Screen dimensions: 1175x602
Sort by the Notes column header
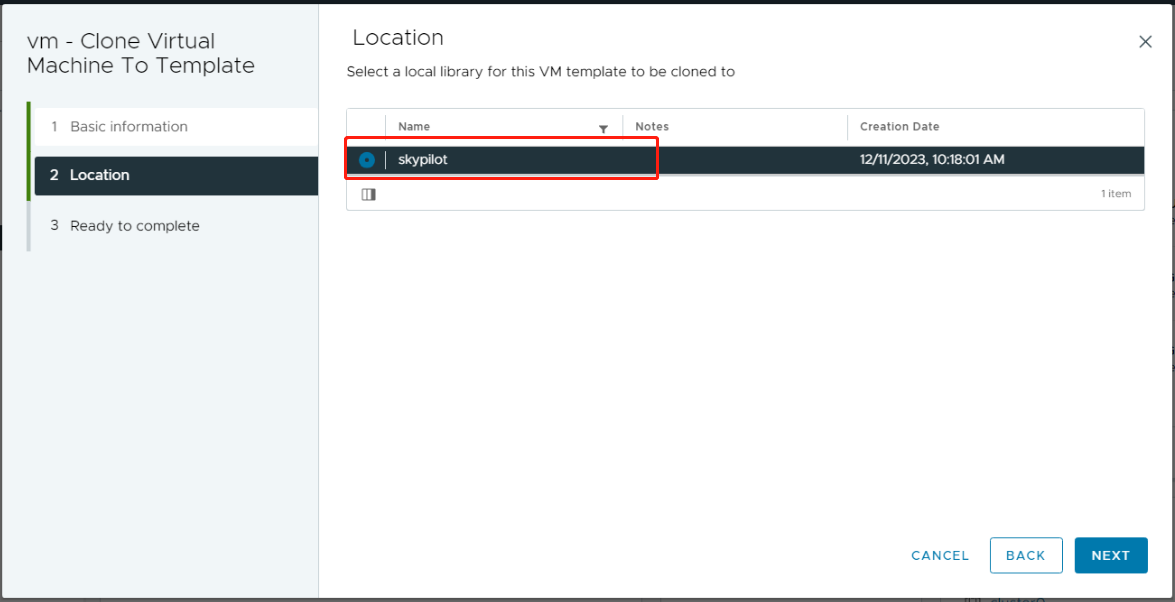[x=652, y=127]
